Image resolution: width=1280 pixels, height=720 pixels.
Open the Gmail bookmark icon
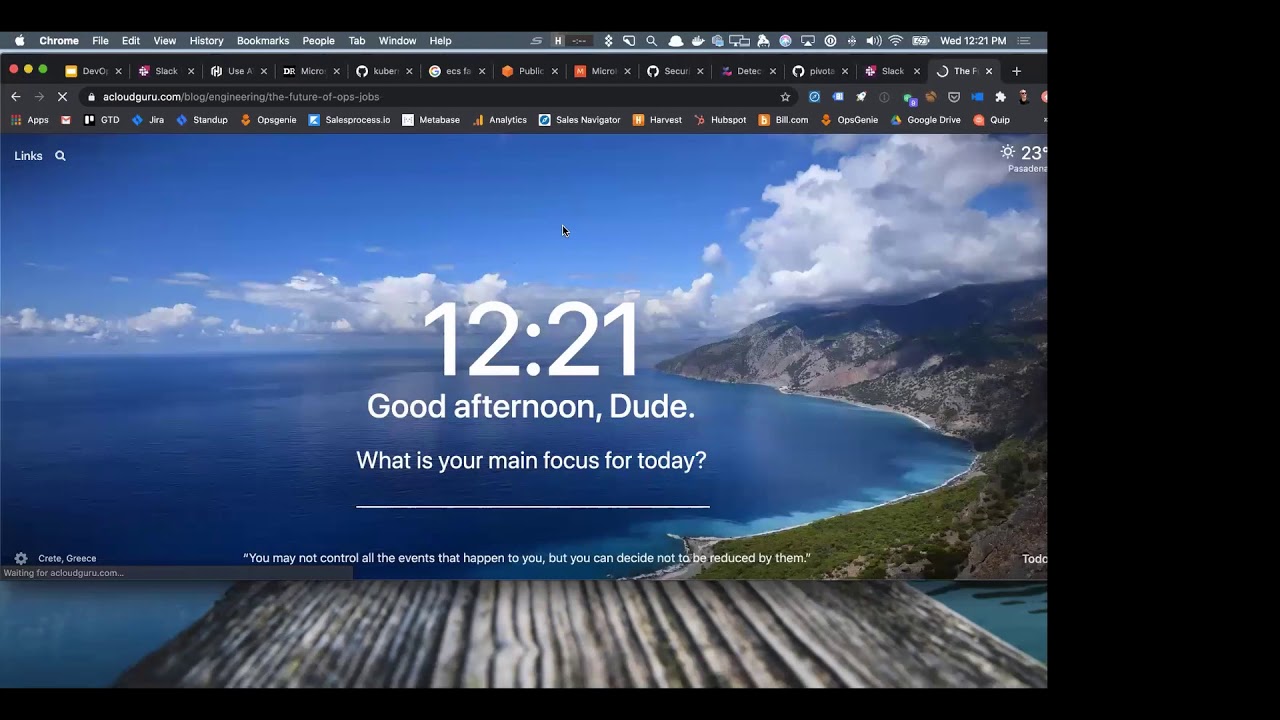click(x=66, y=120)
